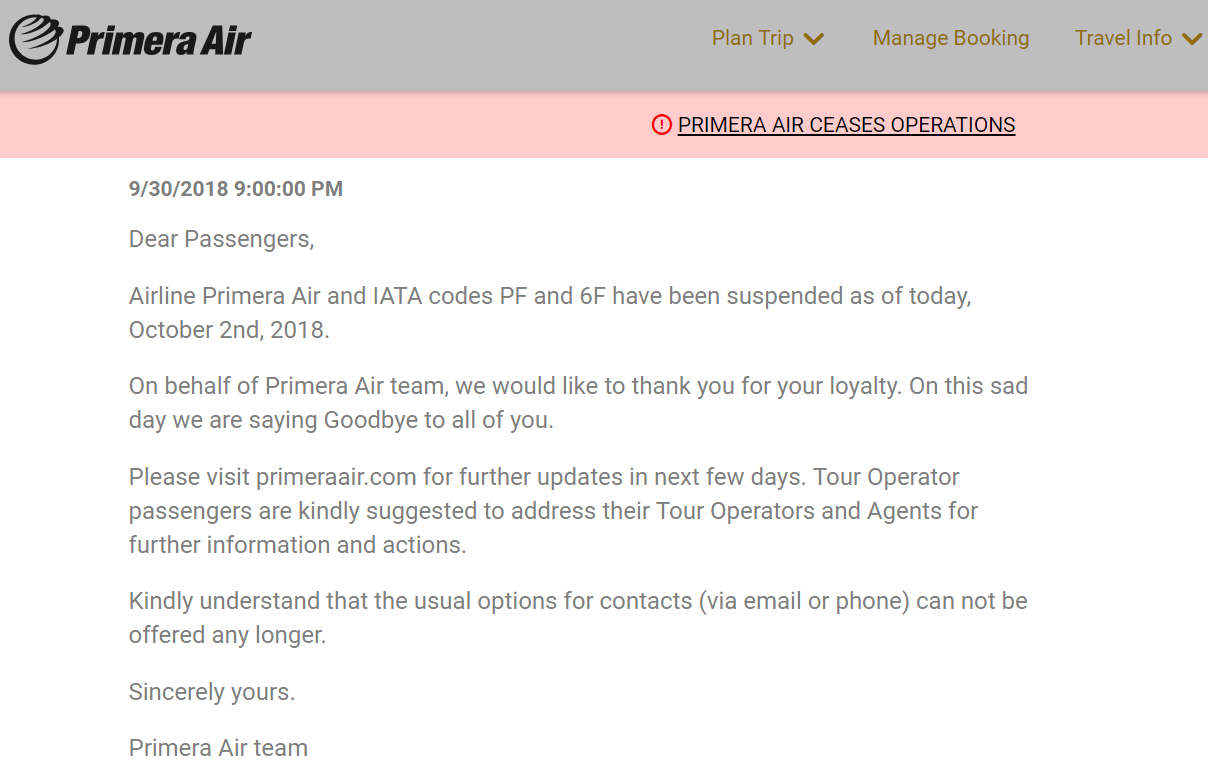Click the Primera Air globe logo icon
The height and width of the screenshot is (772, 1208).
point(36,40)
